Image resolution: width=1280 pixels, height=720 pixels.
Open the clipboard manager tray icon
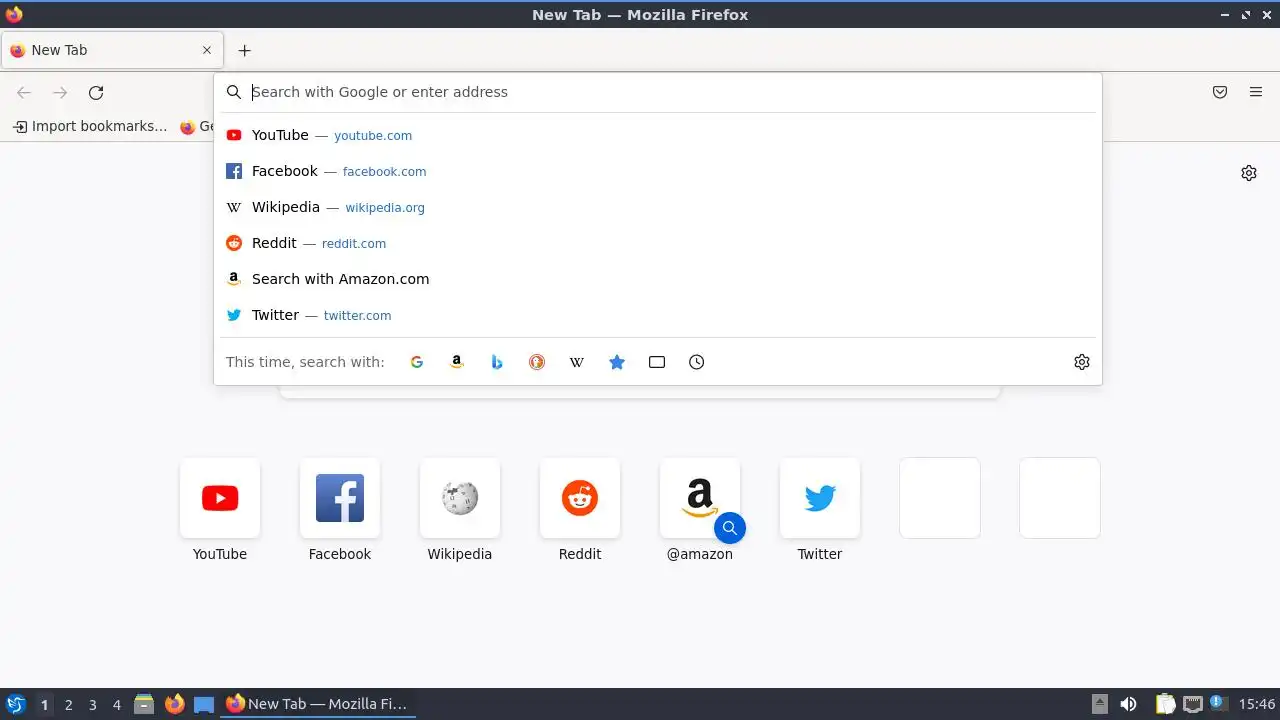tap(1165, 704)
